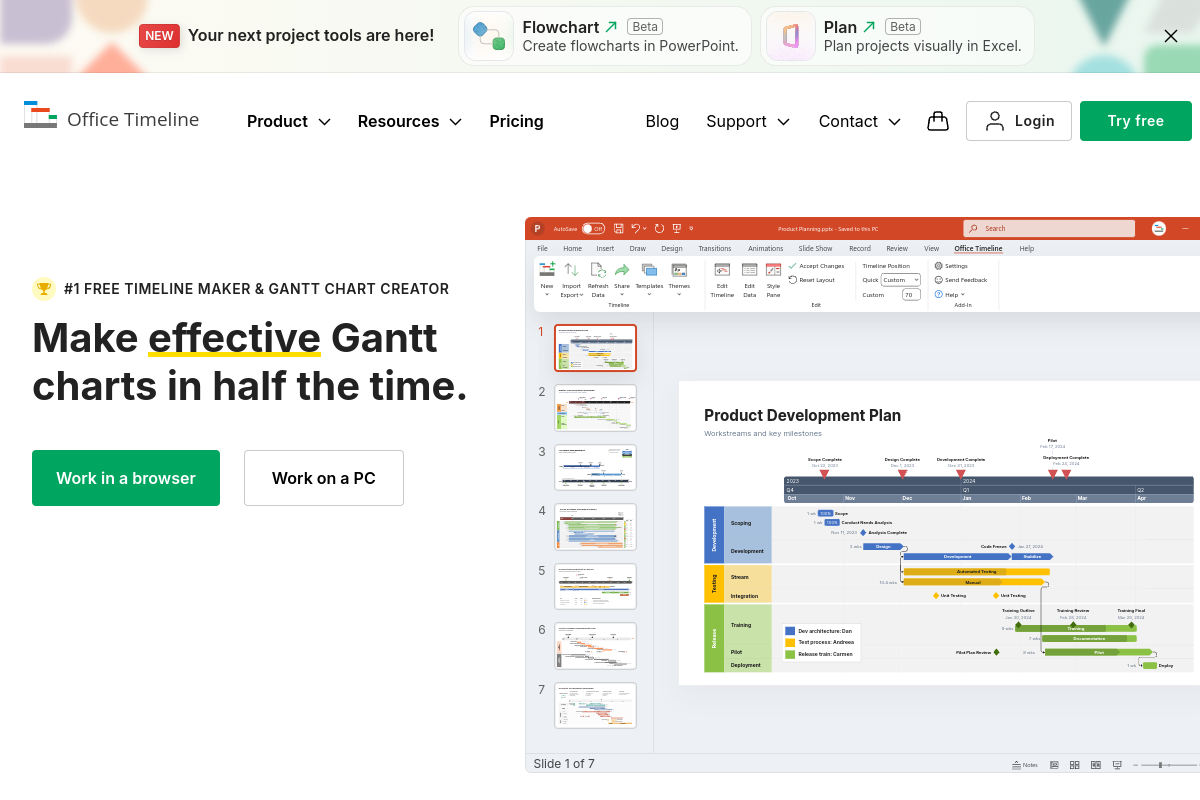Viewport: 1200px width, 800px height.
Task: Click Send Feedback in the ribbon
Action: pyautogui.click(x=961, y=280)
